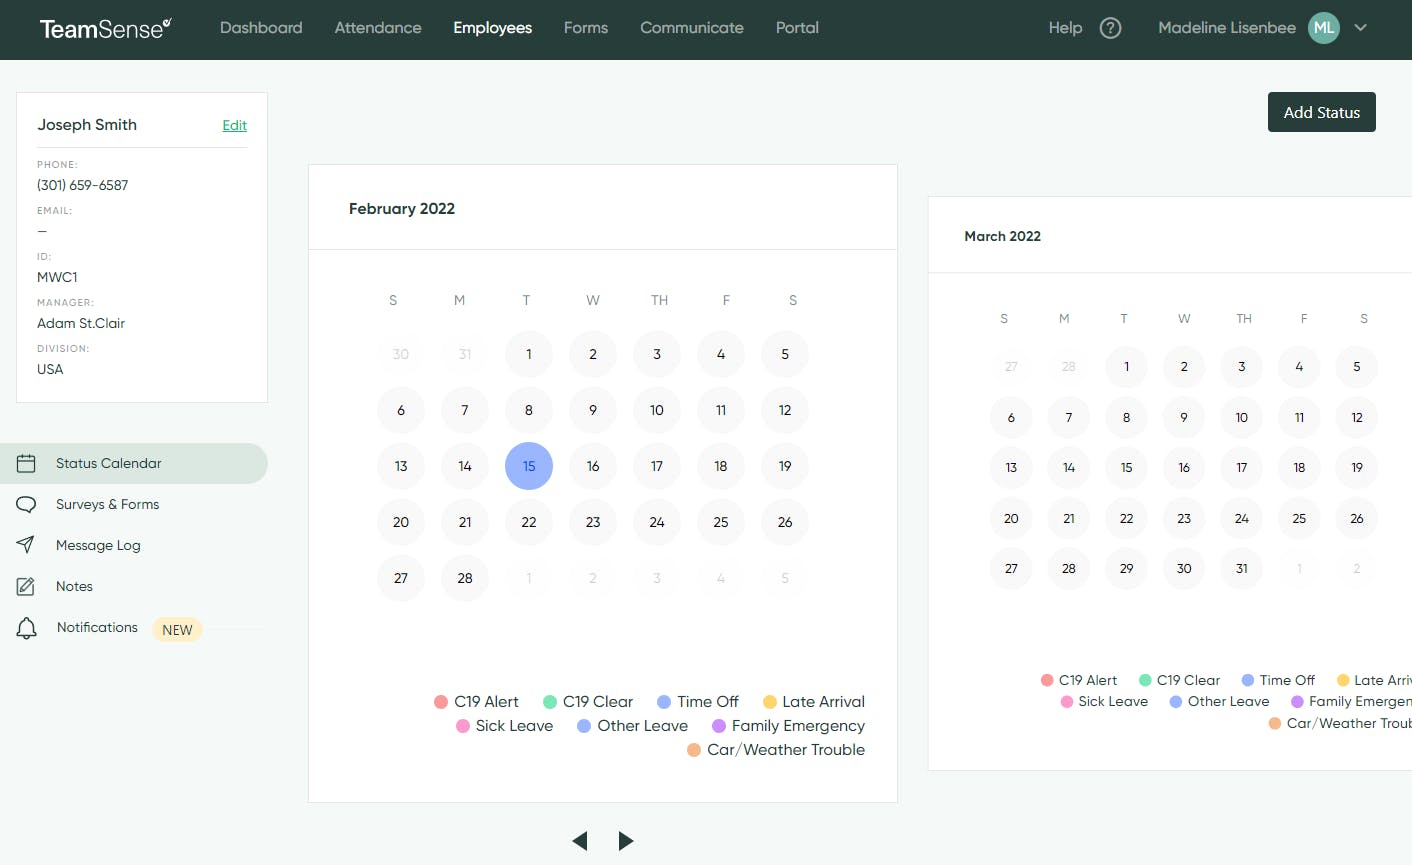Click the Notifications bell icon
Screen dimensions: 1412x865
point(26,628)
